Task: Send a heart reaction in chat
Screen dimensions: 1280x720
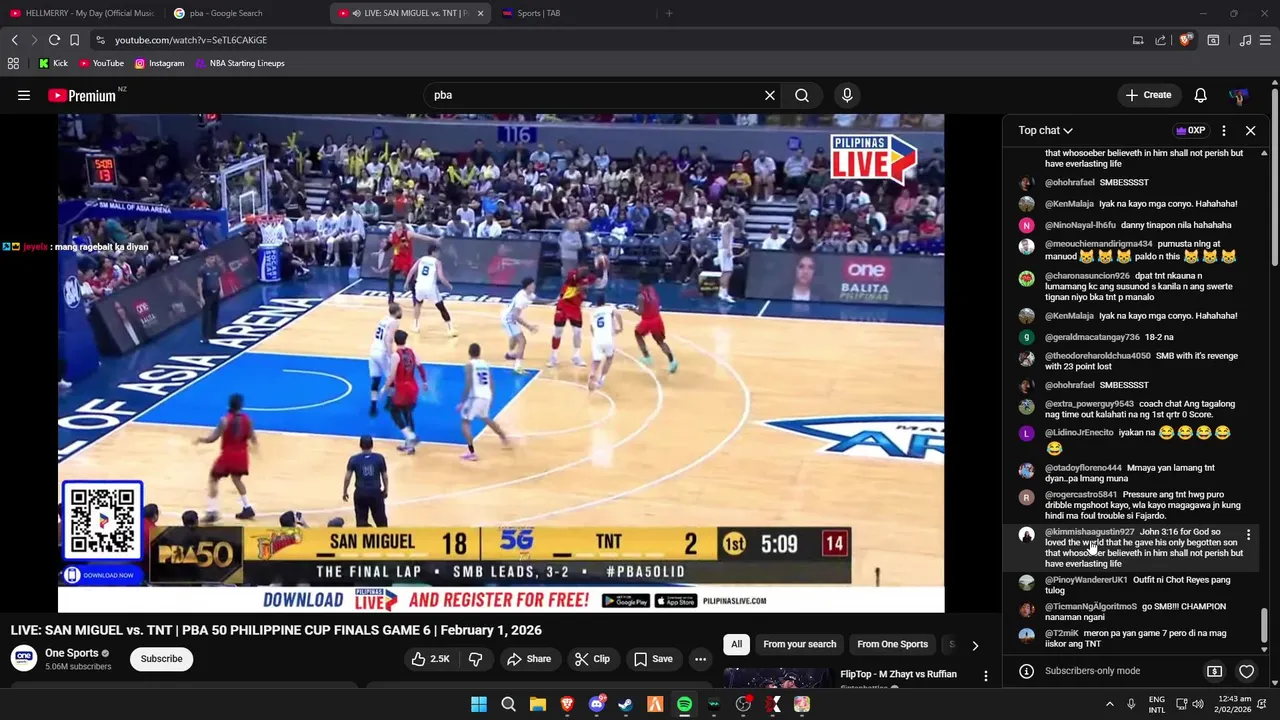Action: 1246,671
